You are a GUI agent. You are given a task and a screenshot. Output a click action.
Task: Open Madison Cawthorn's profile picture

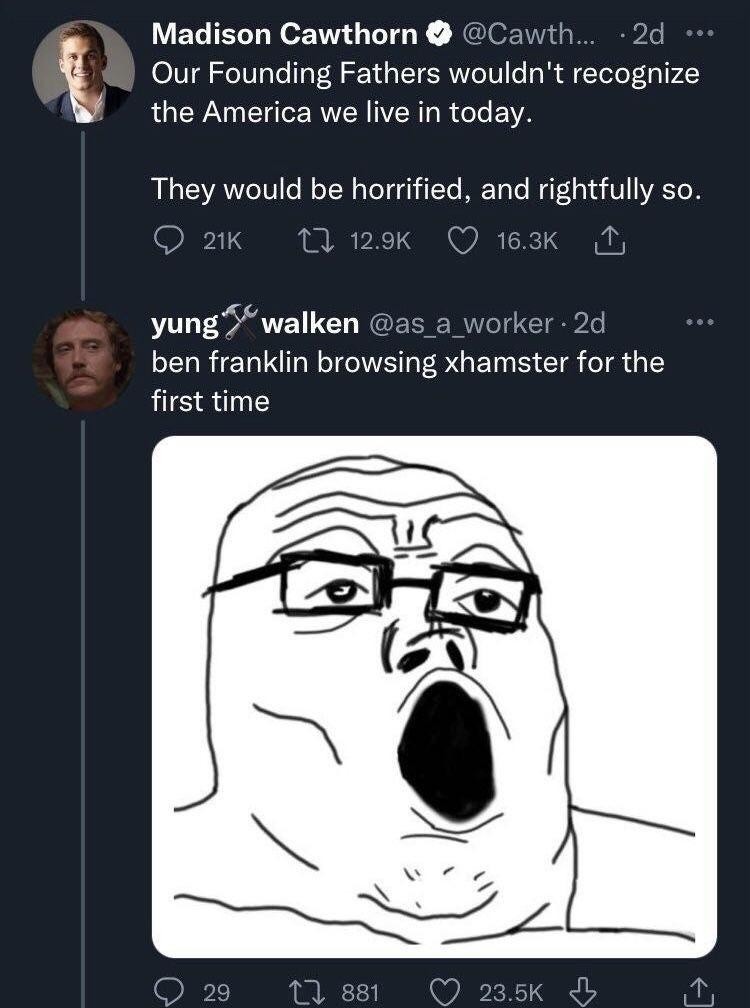pyautogui.click(x=83, y=71)
